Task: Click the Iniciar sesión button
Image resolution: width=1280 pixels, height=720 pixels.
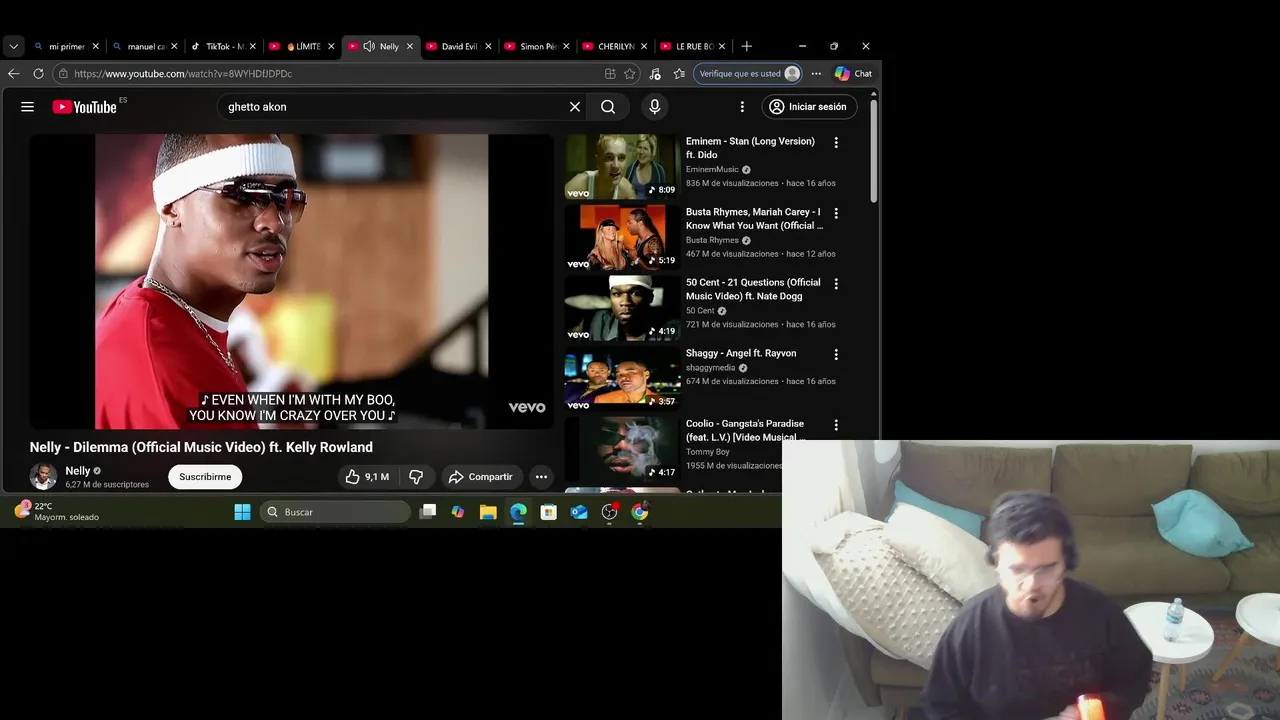Action: [x=809, y=107]
